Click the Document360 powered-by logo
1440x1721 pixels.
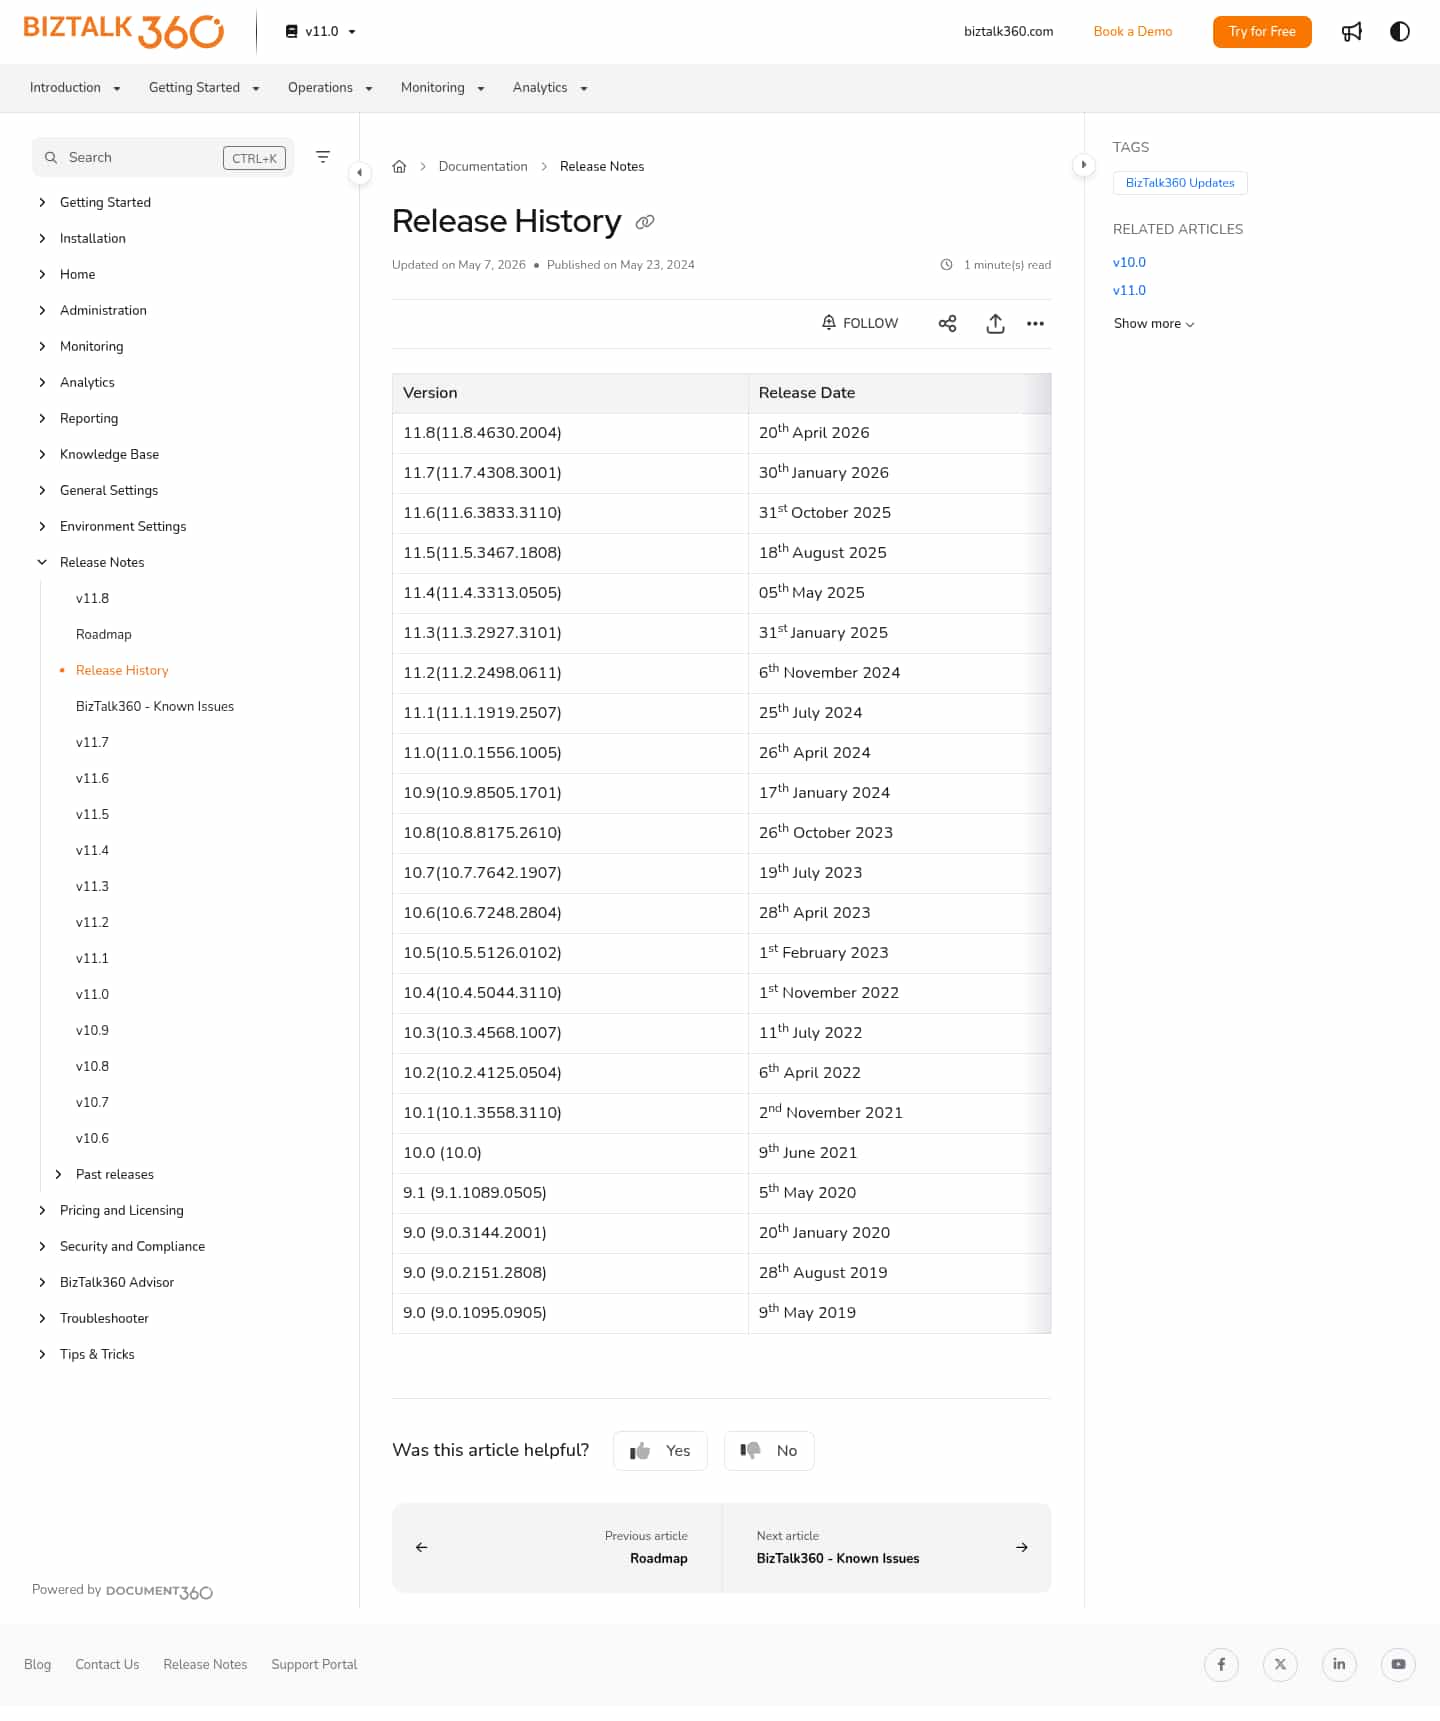click(159, 1591)
